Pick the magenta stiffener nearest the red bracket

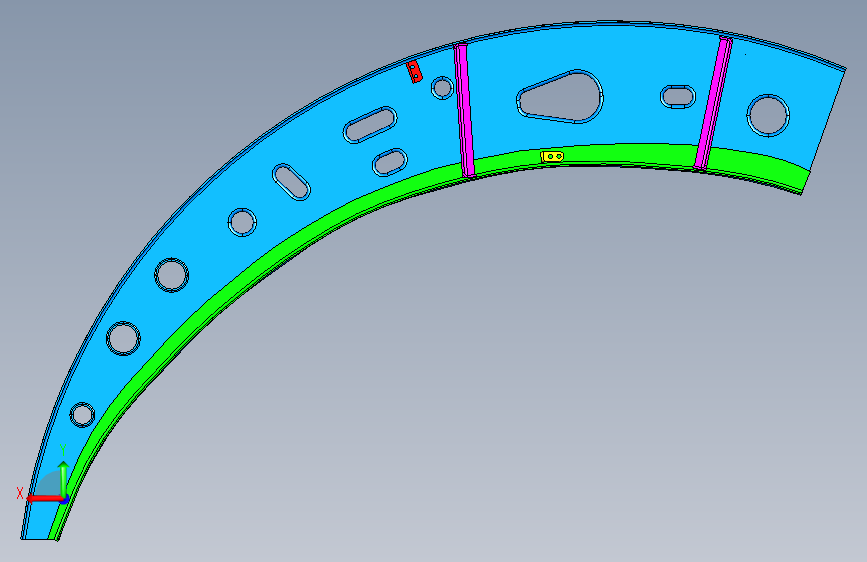point(464,111)
